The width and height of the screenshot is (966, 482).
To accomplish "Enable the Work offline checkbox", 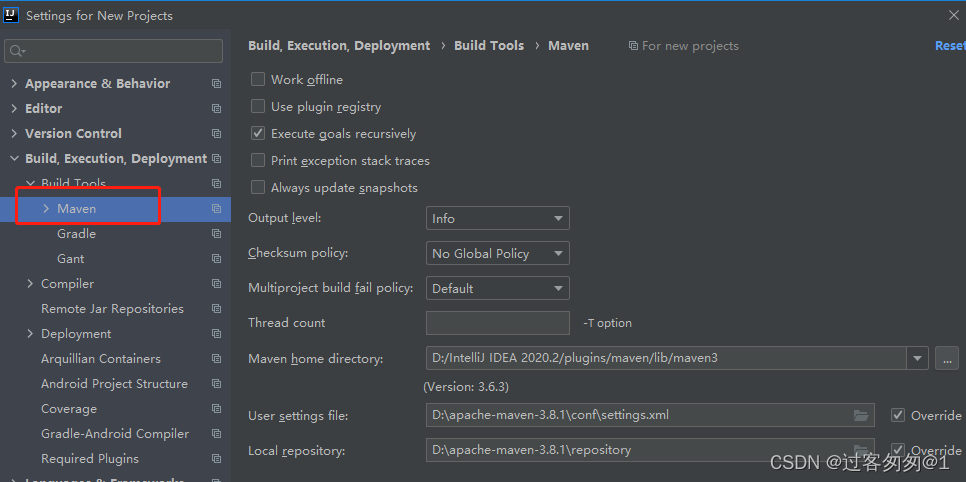I will point(258,80).
